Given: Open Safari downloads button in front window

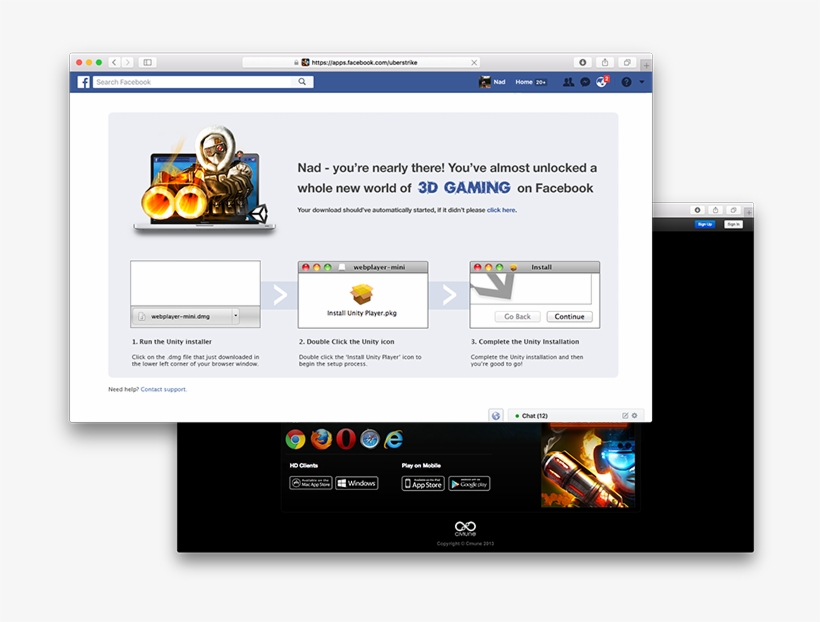Looking at the screenshot, I should coord(583,62).
